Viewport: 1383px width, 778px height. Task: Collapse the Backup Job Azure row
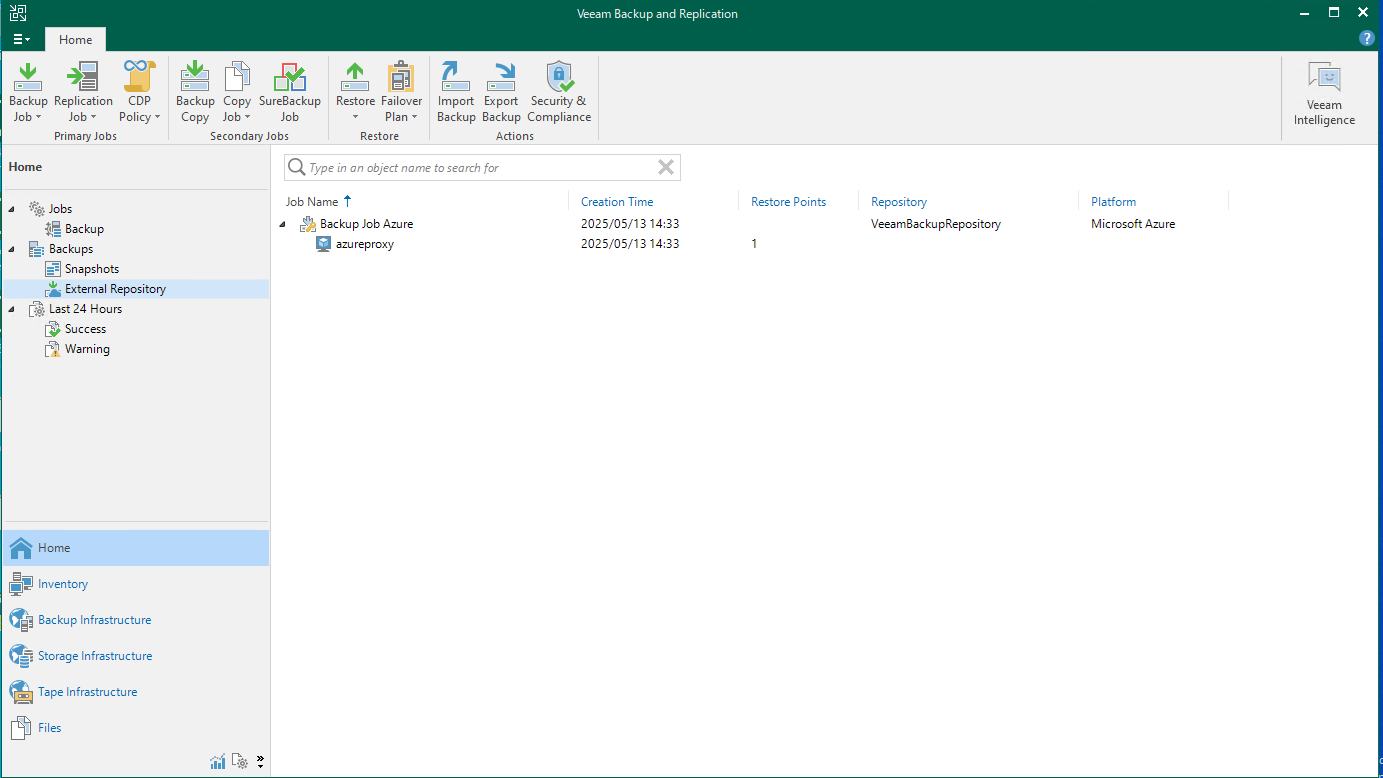point(283,224)
